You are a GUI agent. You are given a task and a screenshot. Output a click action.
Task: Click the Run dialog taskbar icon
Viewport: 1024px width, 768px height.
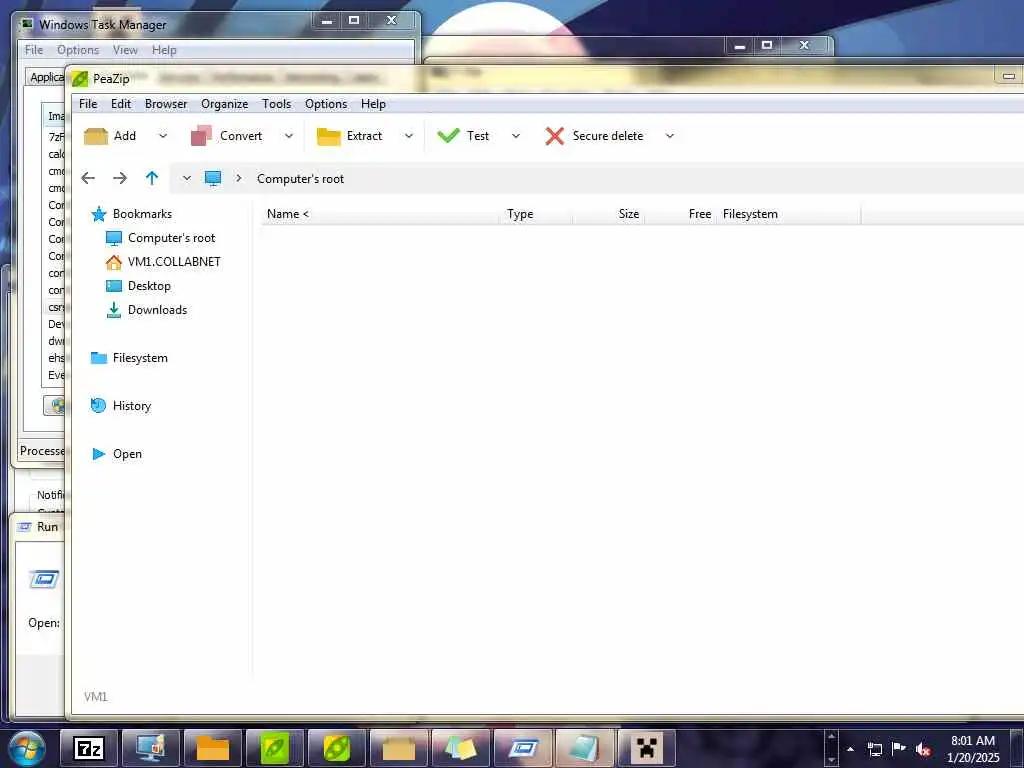click(x=522, y=748)
